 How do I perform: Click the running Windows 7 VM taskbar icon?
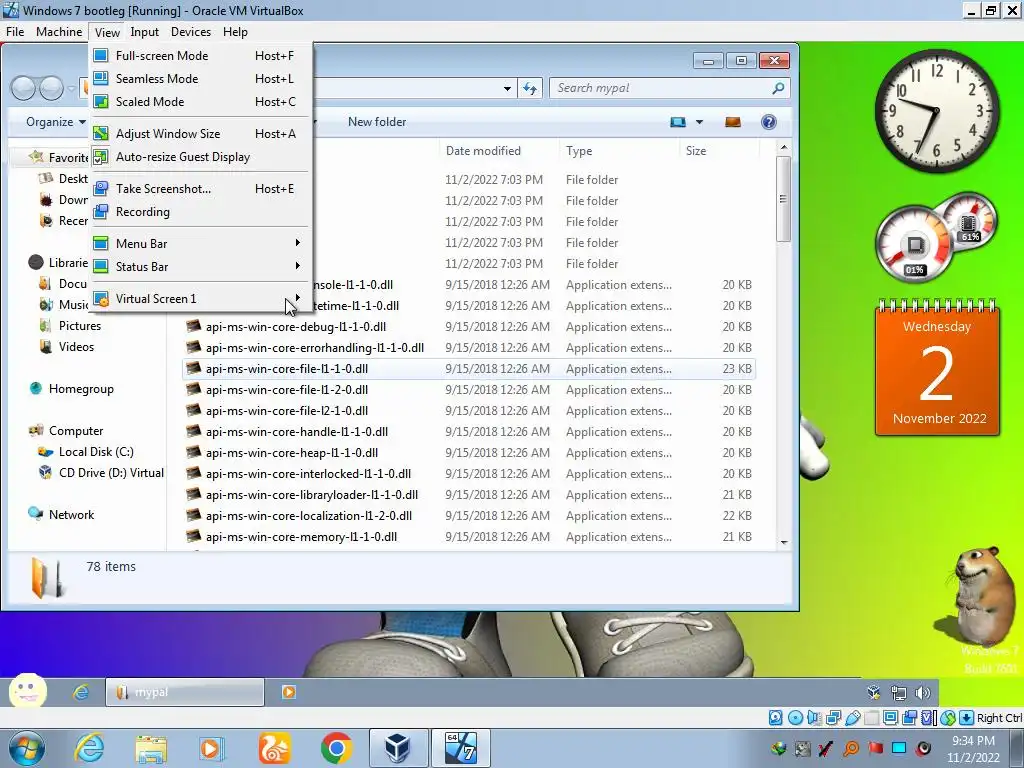coord(461,748)
